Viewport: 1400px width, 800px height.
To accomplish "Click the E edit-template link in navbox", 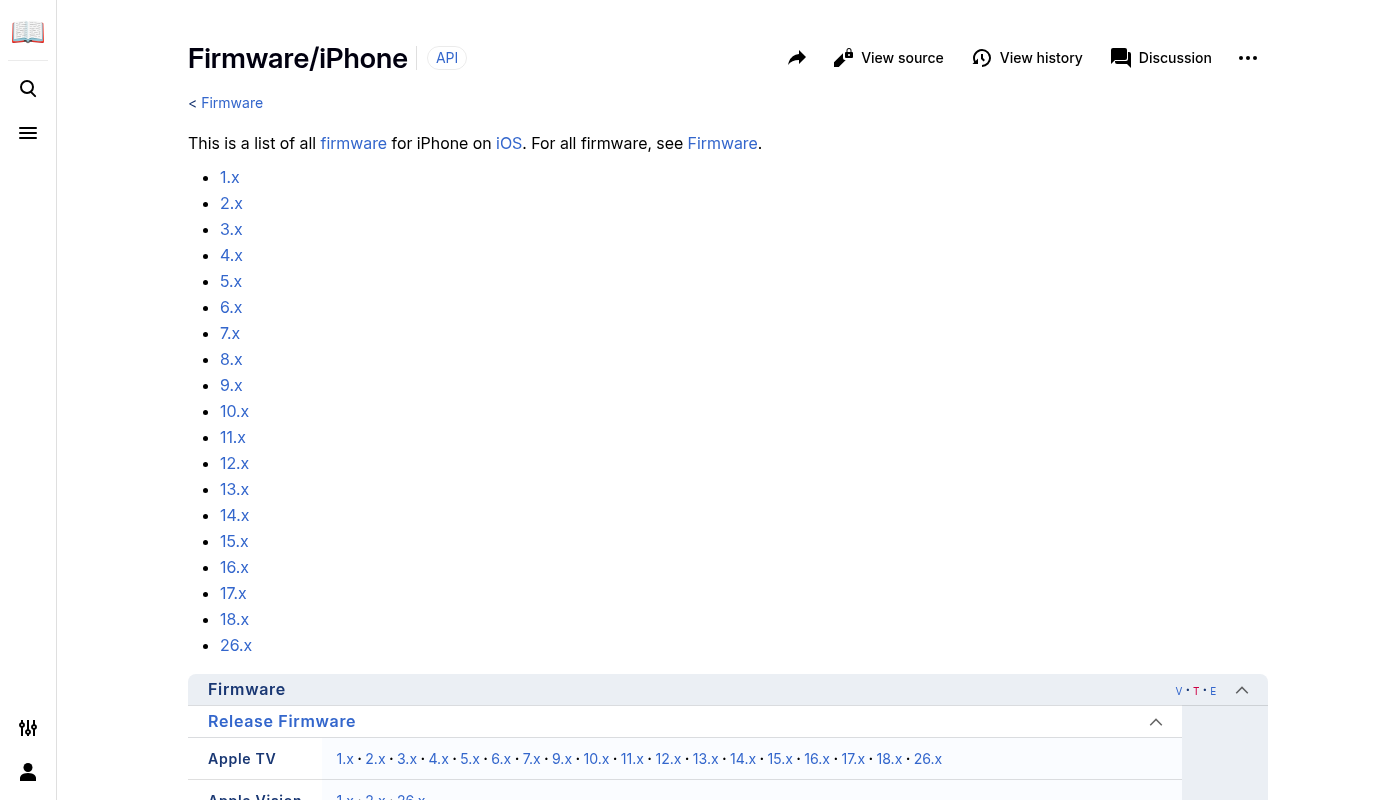I will tap(1213, 691).
